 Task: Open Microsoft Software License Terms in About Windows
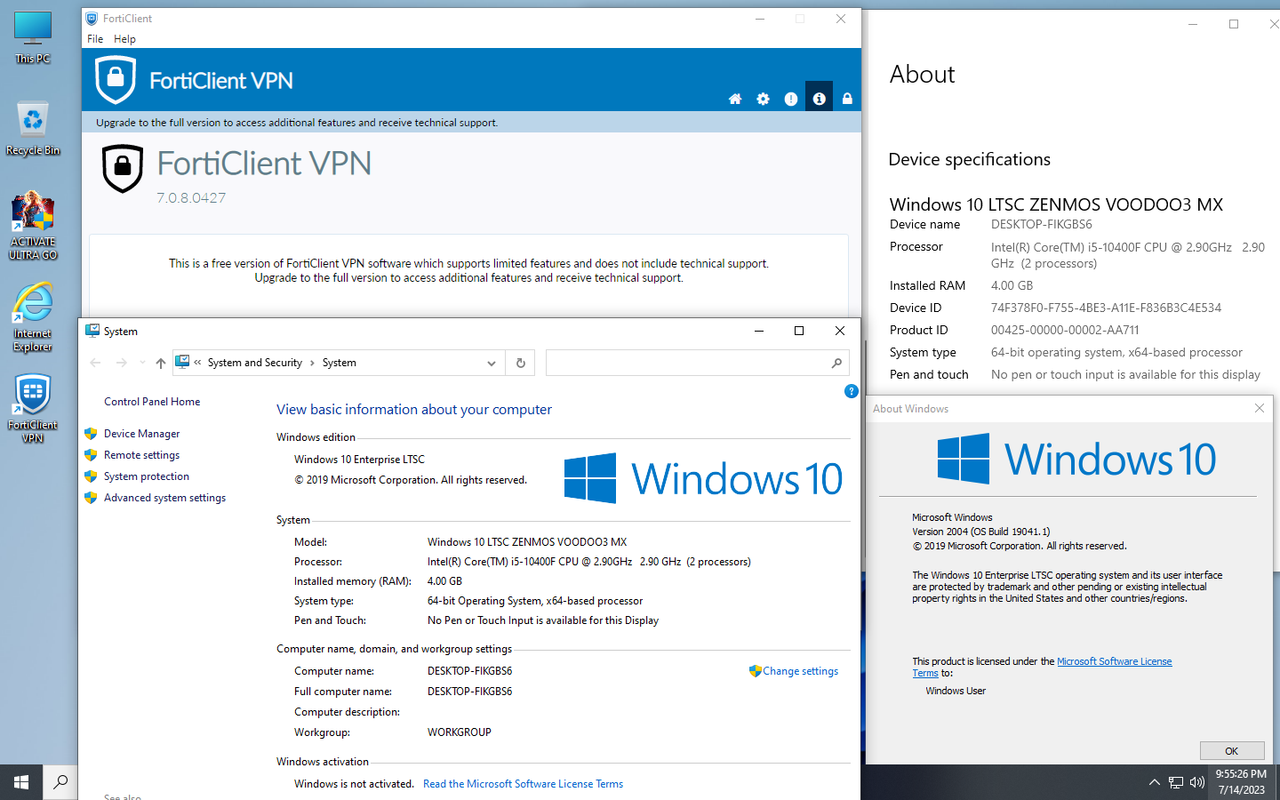1114,661
